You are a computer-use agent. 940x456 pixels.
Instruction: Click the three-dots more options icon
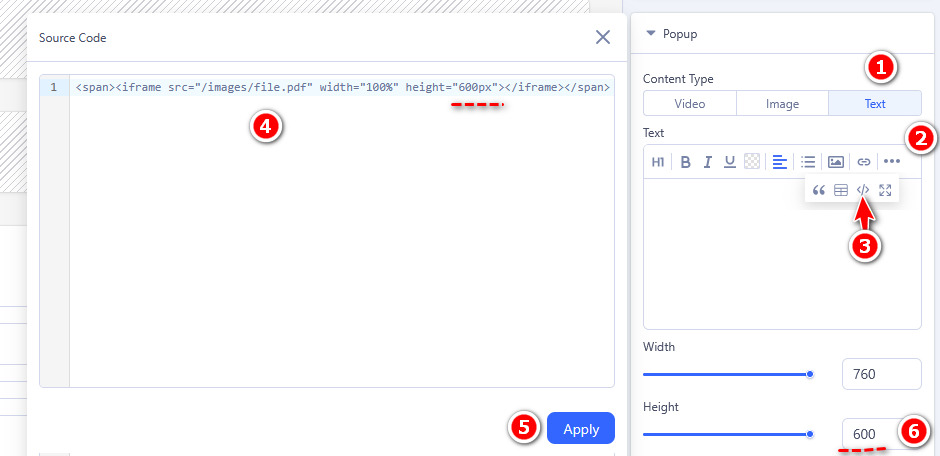point(892,161)
